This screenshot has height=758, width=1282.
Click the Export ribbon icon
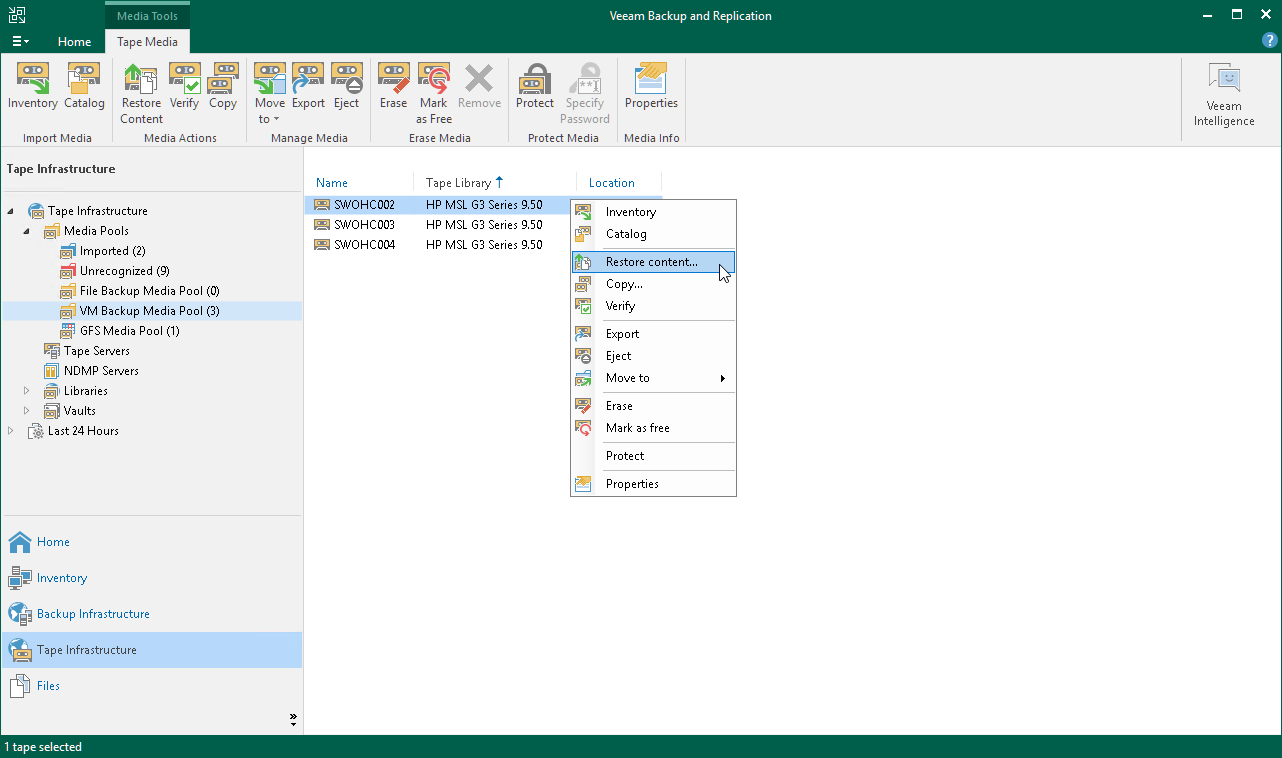[x=308, y=87]
